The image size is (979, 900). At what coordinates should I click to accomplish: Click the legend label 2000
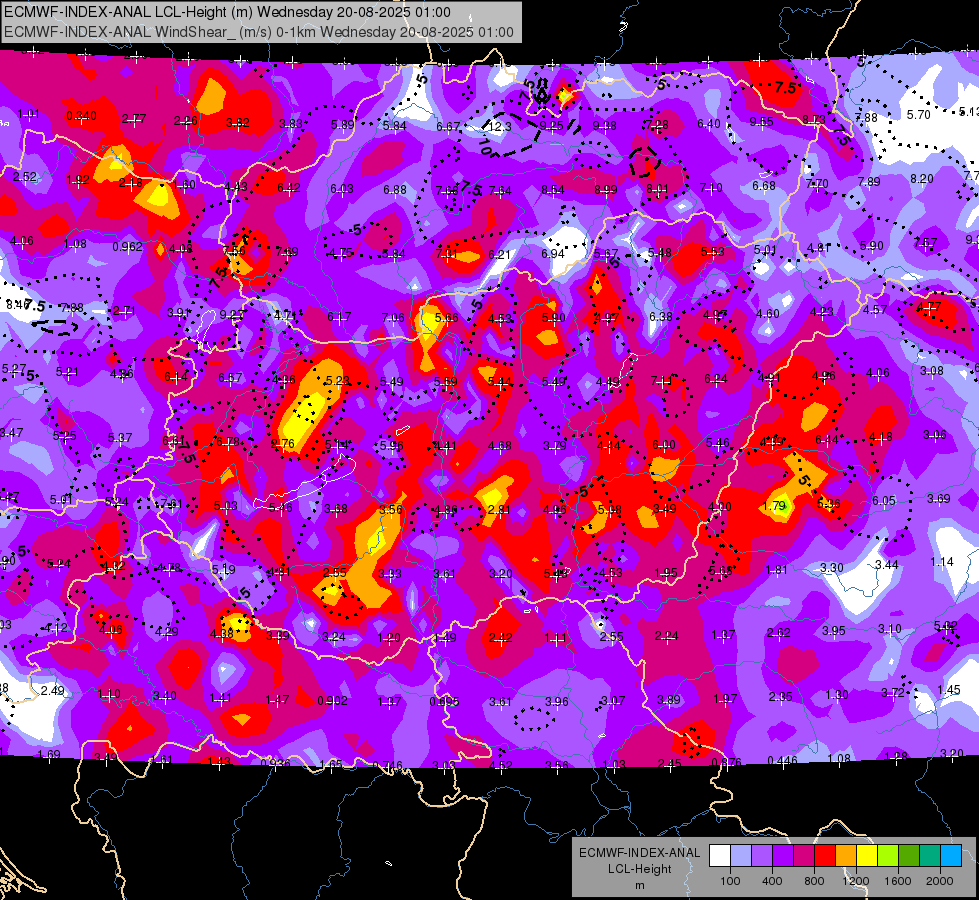[x=940, y=881]
